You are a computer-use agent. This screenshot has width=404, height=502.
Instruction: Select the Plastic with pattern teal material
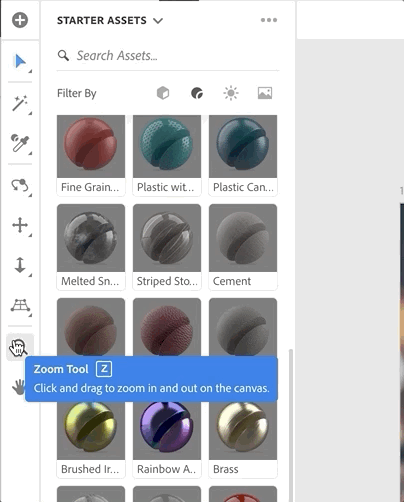[x=167, y=146]
